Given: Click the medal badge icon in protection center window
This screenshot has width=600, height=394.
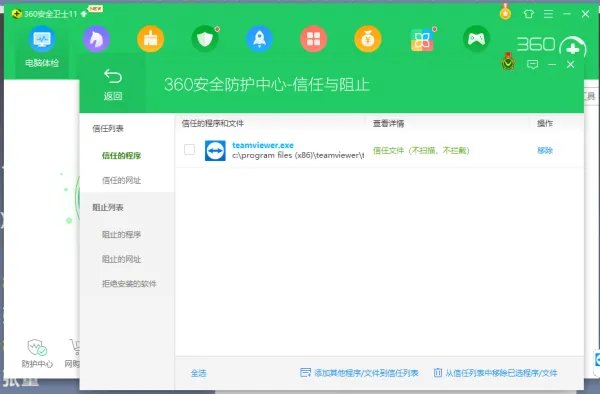Looking at the screenshot, I should 508,61.
